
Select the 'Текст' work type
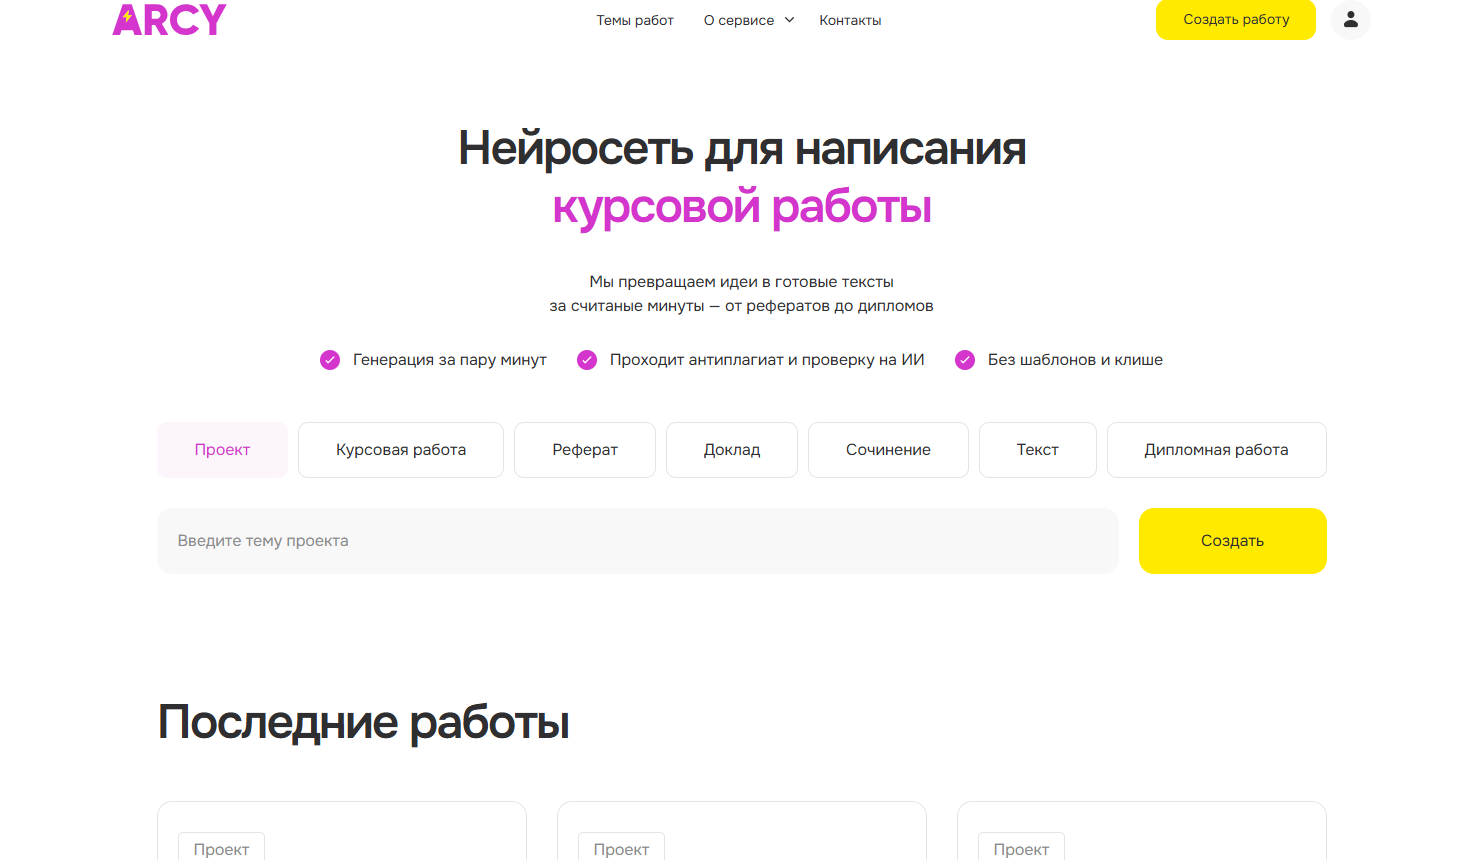(1037, 449)
